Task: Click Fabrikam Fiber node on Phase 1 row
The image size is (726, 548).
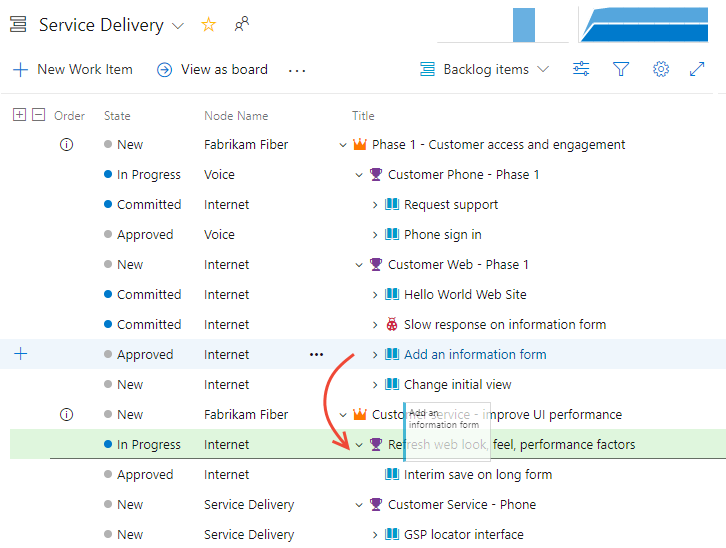Action: point(246,145)
